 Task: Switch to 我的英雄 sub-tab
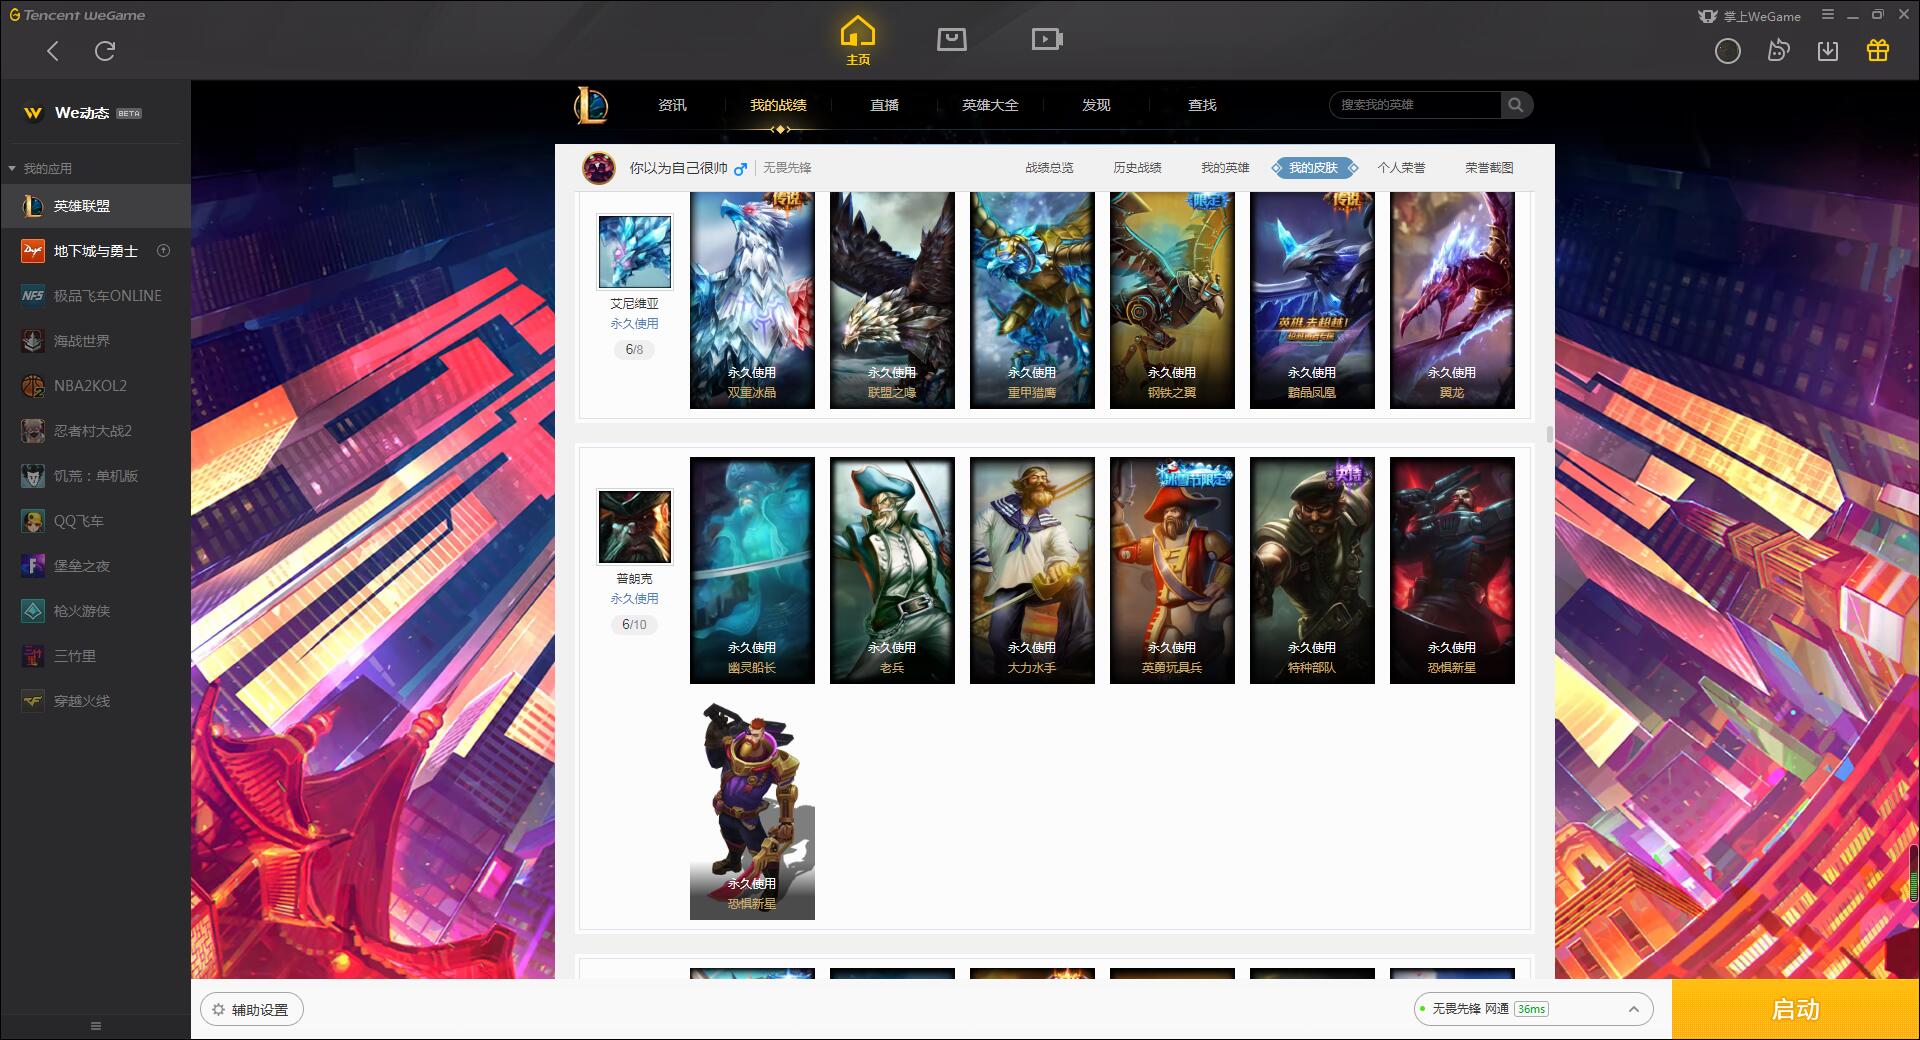pos(1225,168)
